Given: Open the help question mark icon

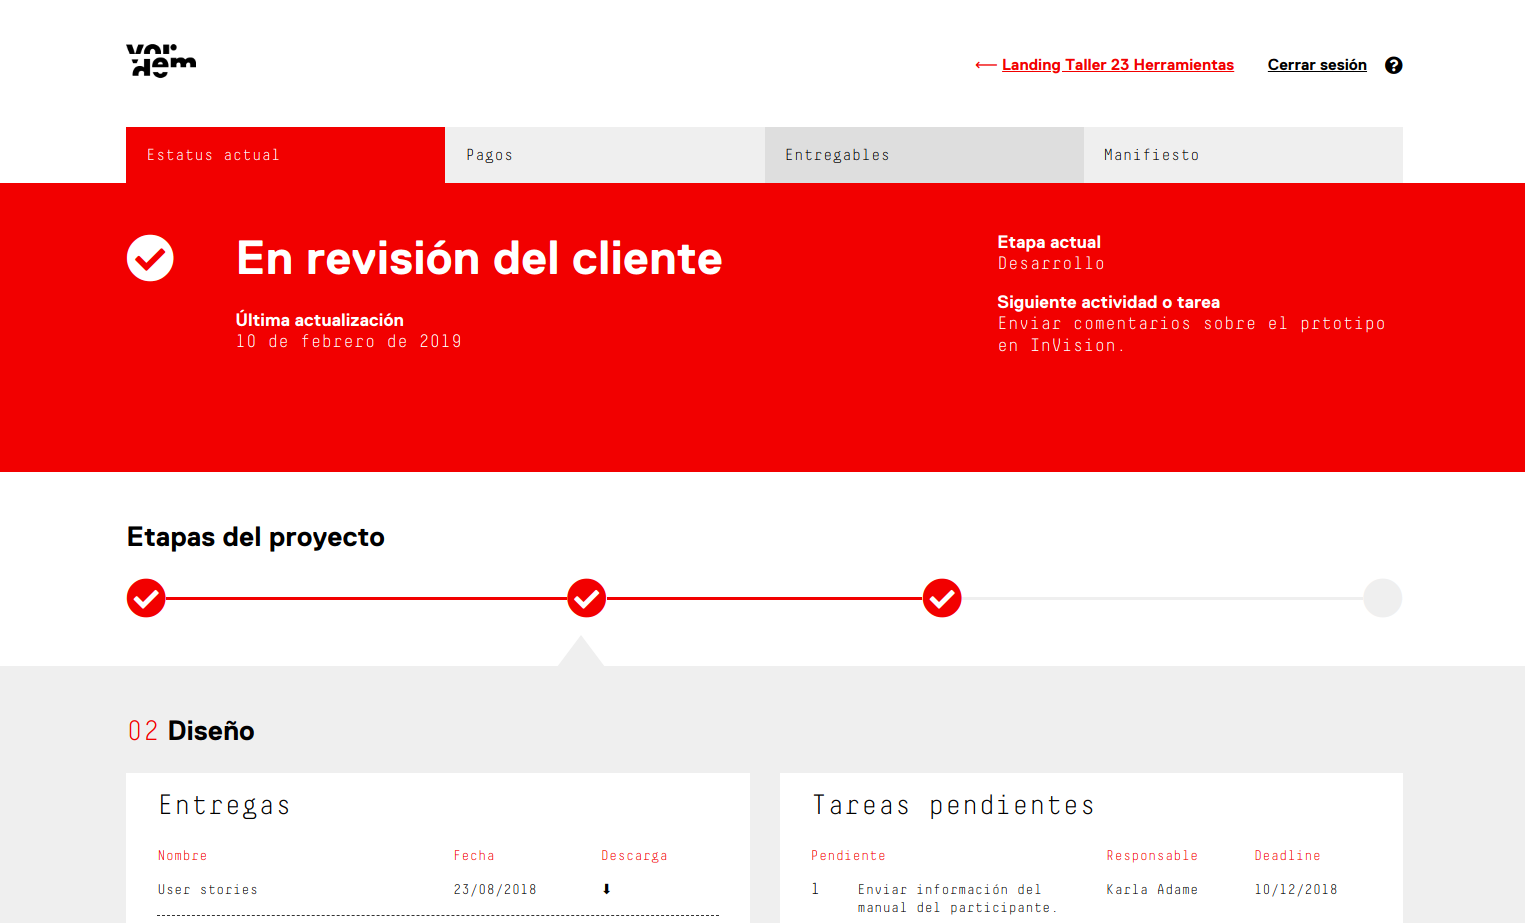Looking at the screenshot, I should tap(1393, 65).
